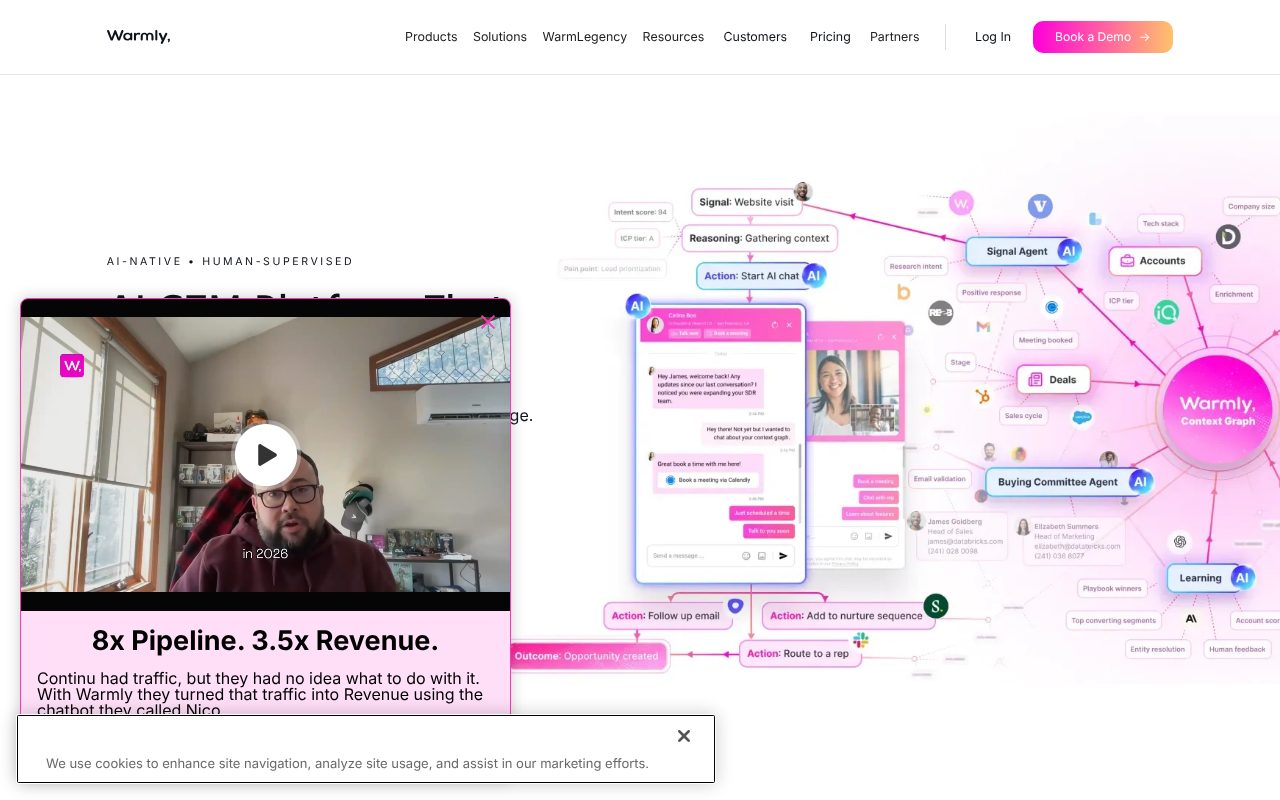Click the HubSpot sprocket icon

(982, 395)
